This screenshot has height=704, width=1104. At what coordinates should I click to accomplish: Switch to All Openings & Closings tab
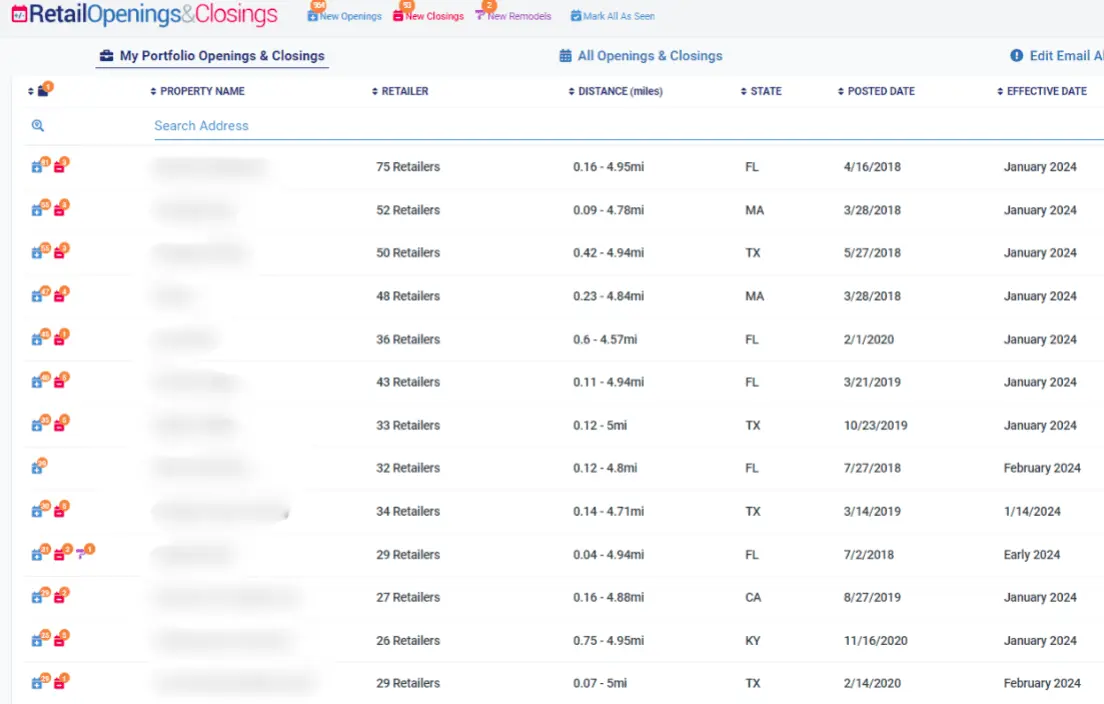[x=641, y=56]
